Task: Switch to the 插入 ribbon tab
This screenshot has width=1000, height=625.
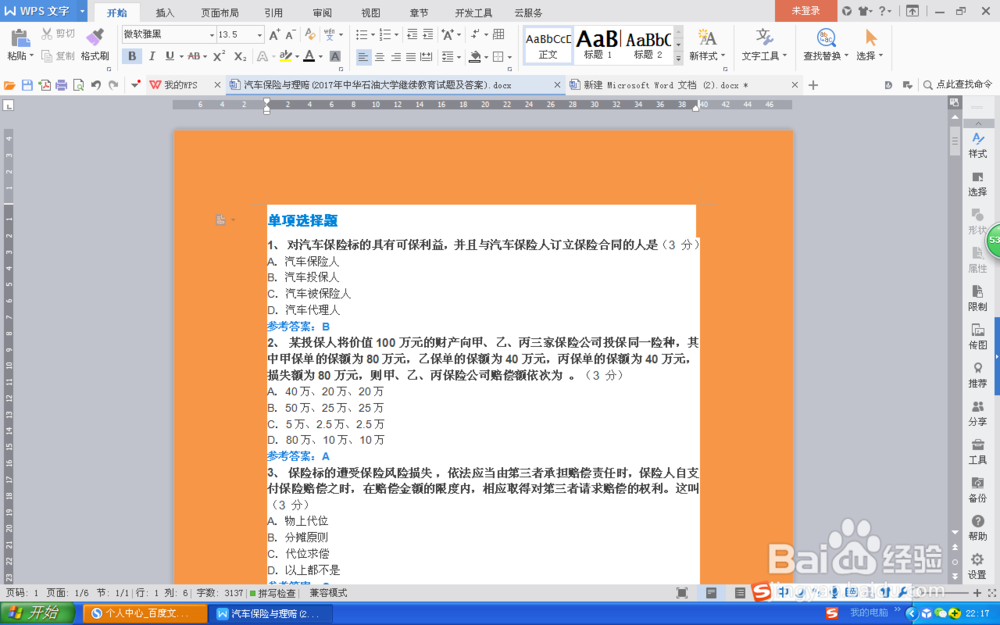Action: [x=165, y=13]
